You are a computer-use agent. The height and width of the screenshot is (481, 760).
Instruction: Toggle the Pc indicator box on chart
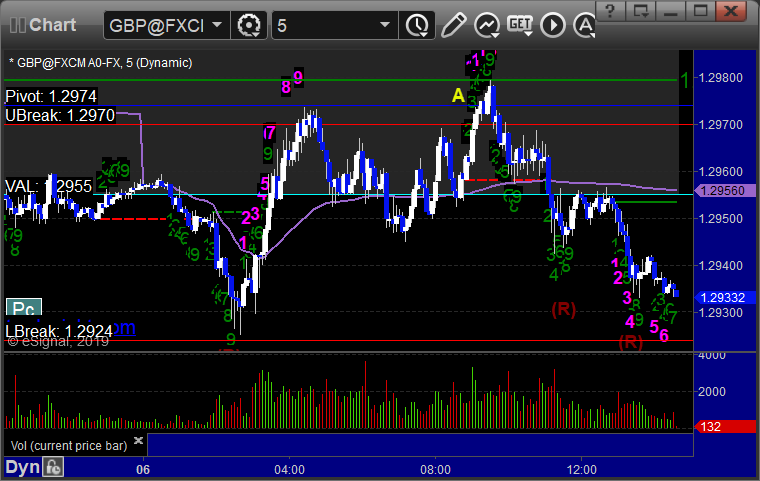click(x=24, y=308)
